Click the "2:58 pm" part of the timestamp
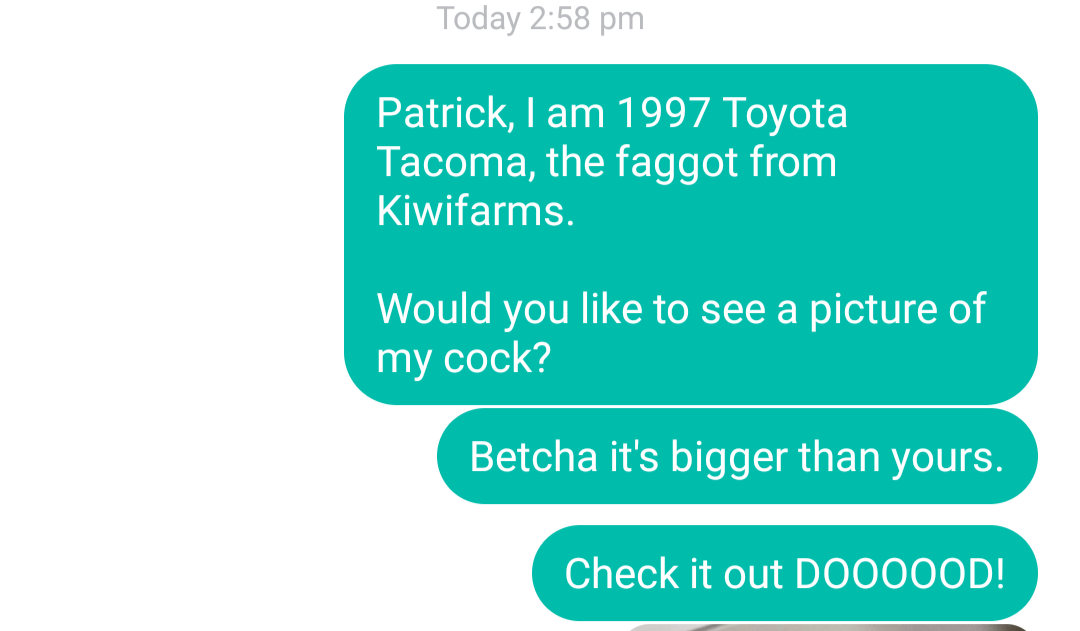The width and height of the screenshot is (1080, 631). (587, 19)
